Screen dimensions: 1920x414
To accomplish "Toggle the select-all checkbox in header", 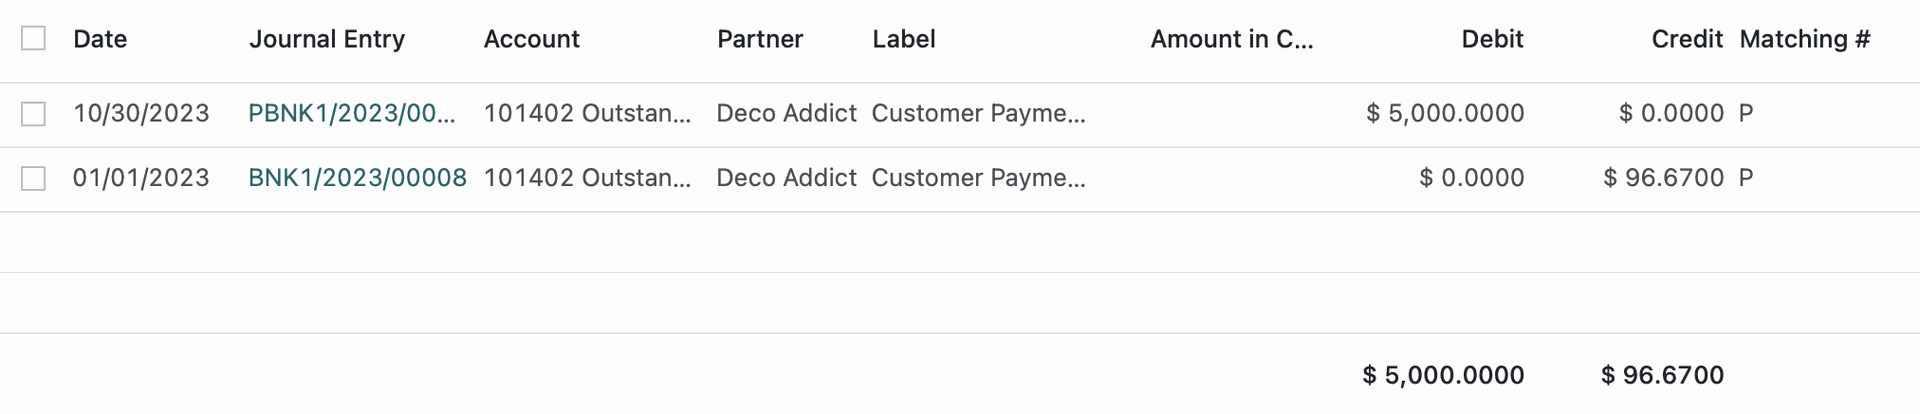I will (33, 39).
